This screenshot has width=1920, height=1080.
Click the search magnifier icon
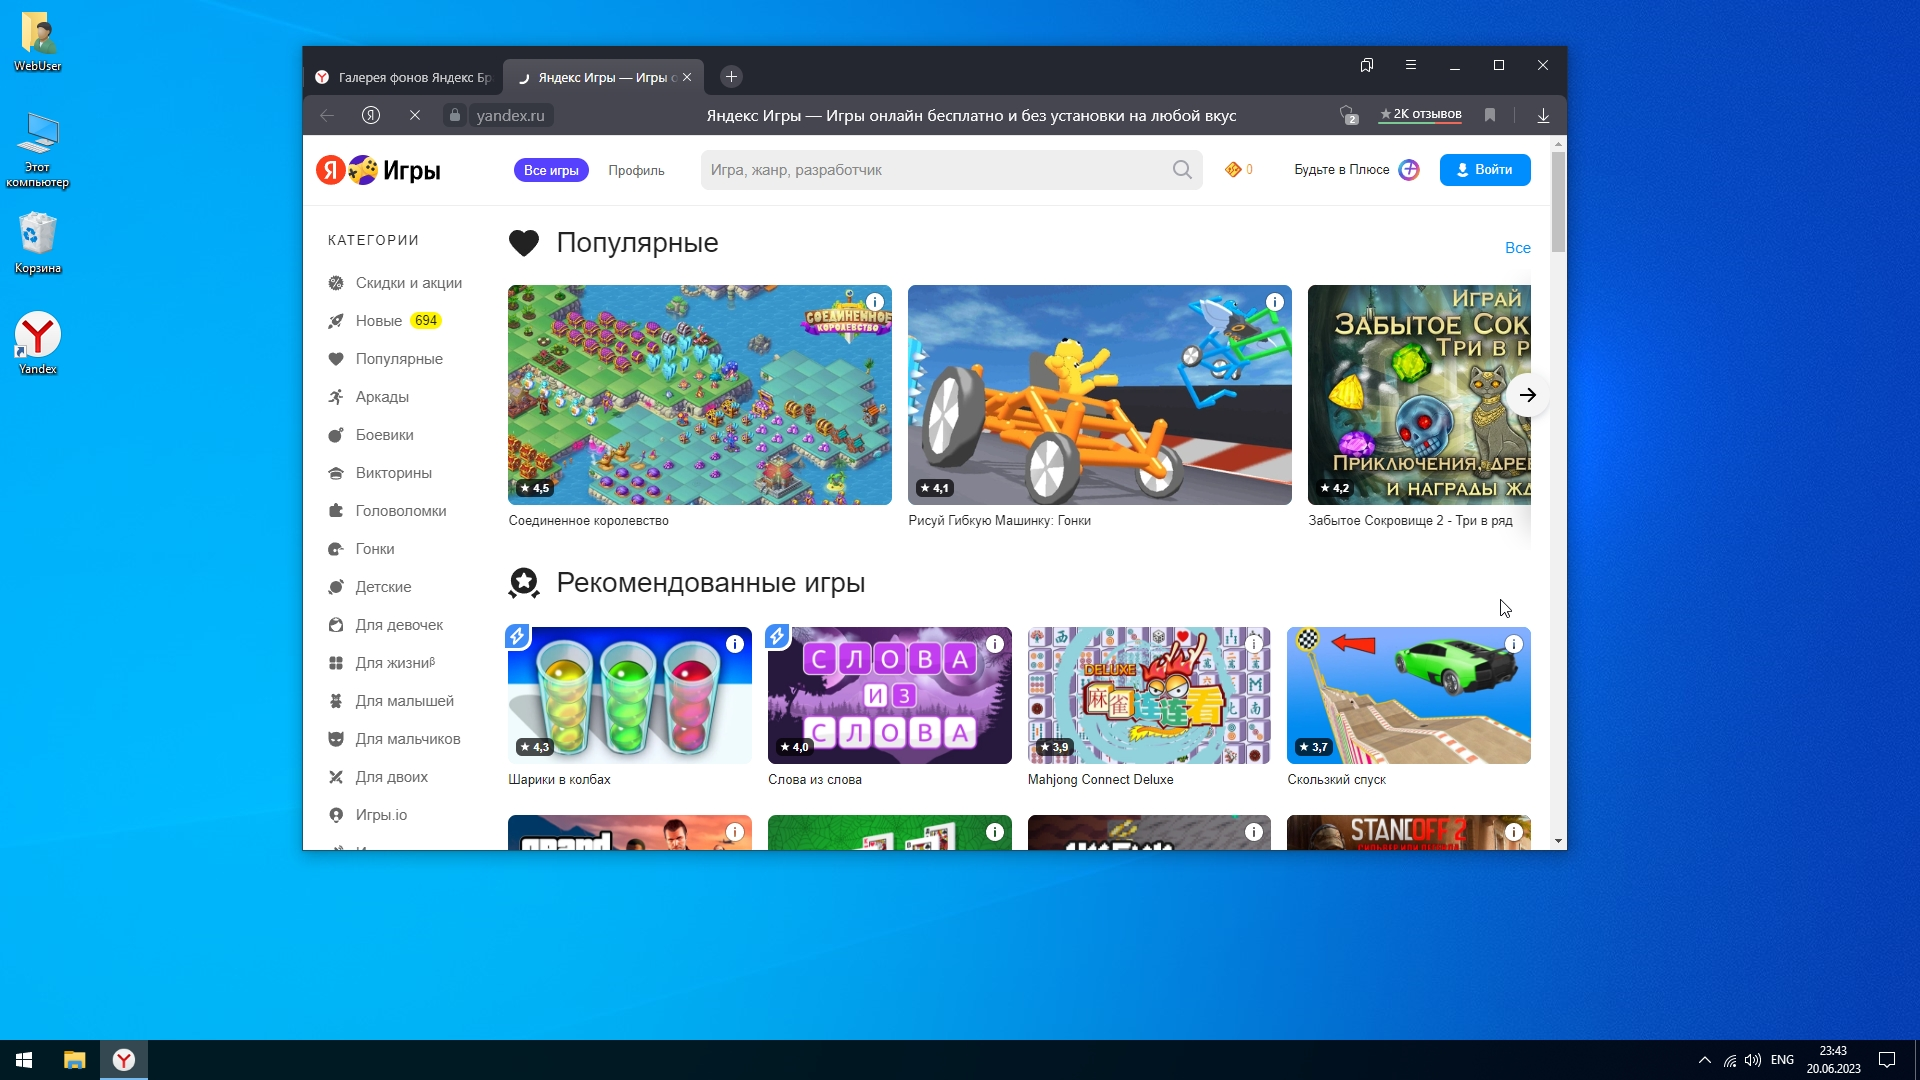point(1182,170)
